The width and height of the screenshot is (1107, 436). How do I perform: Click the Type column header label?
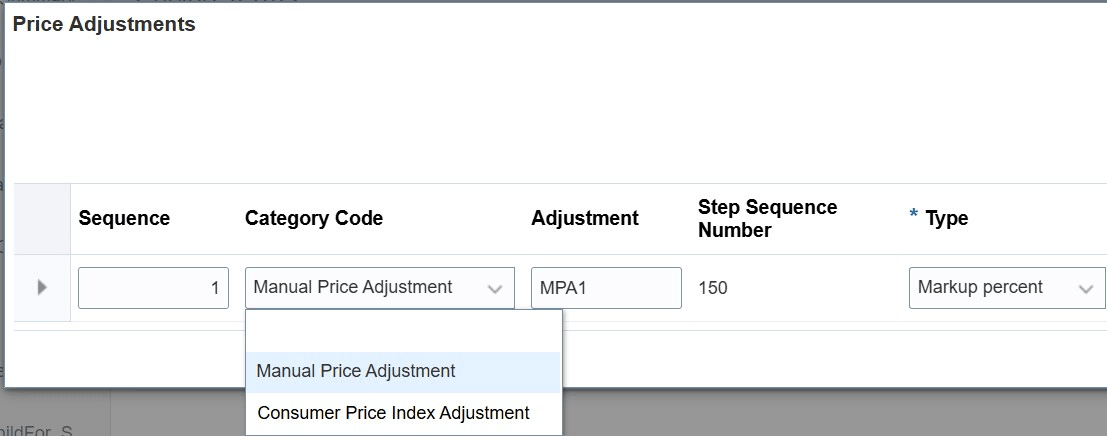[946, 218]
